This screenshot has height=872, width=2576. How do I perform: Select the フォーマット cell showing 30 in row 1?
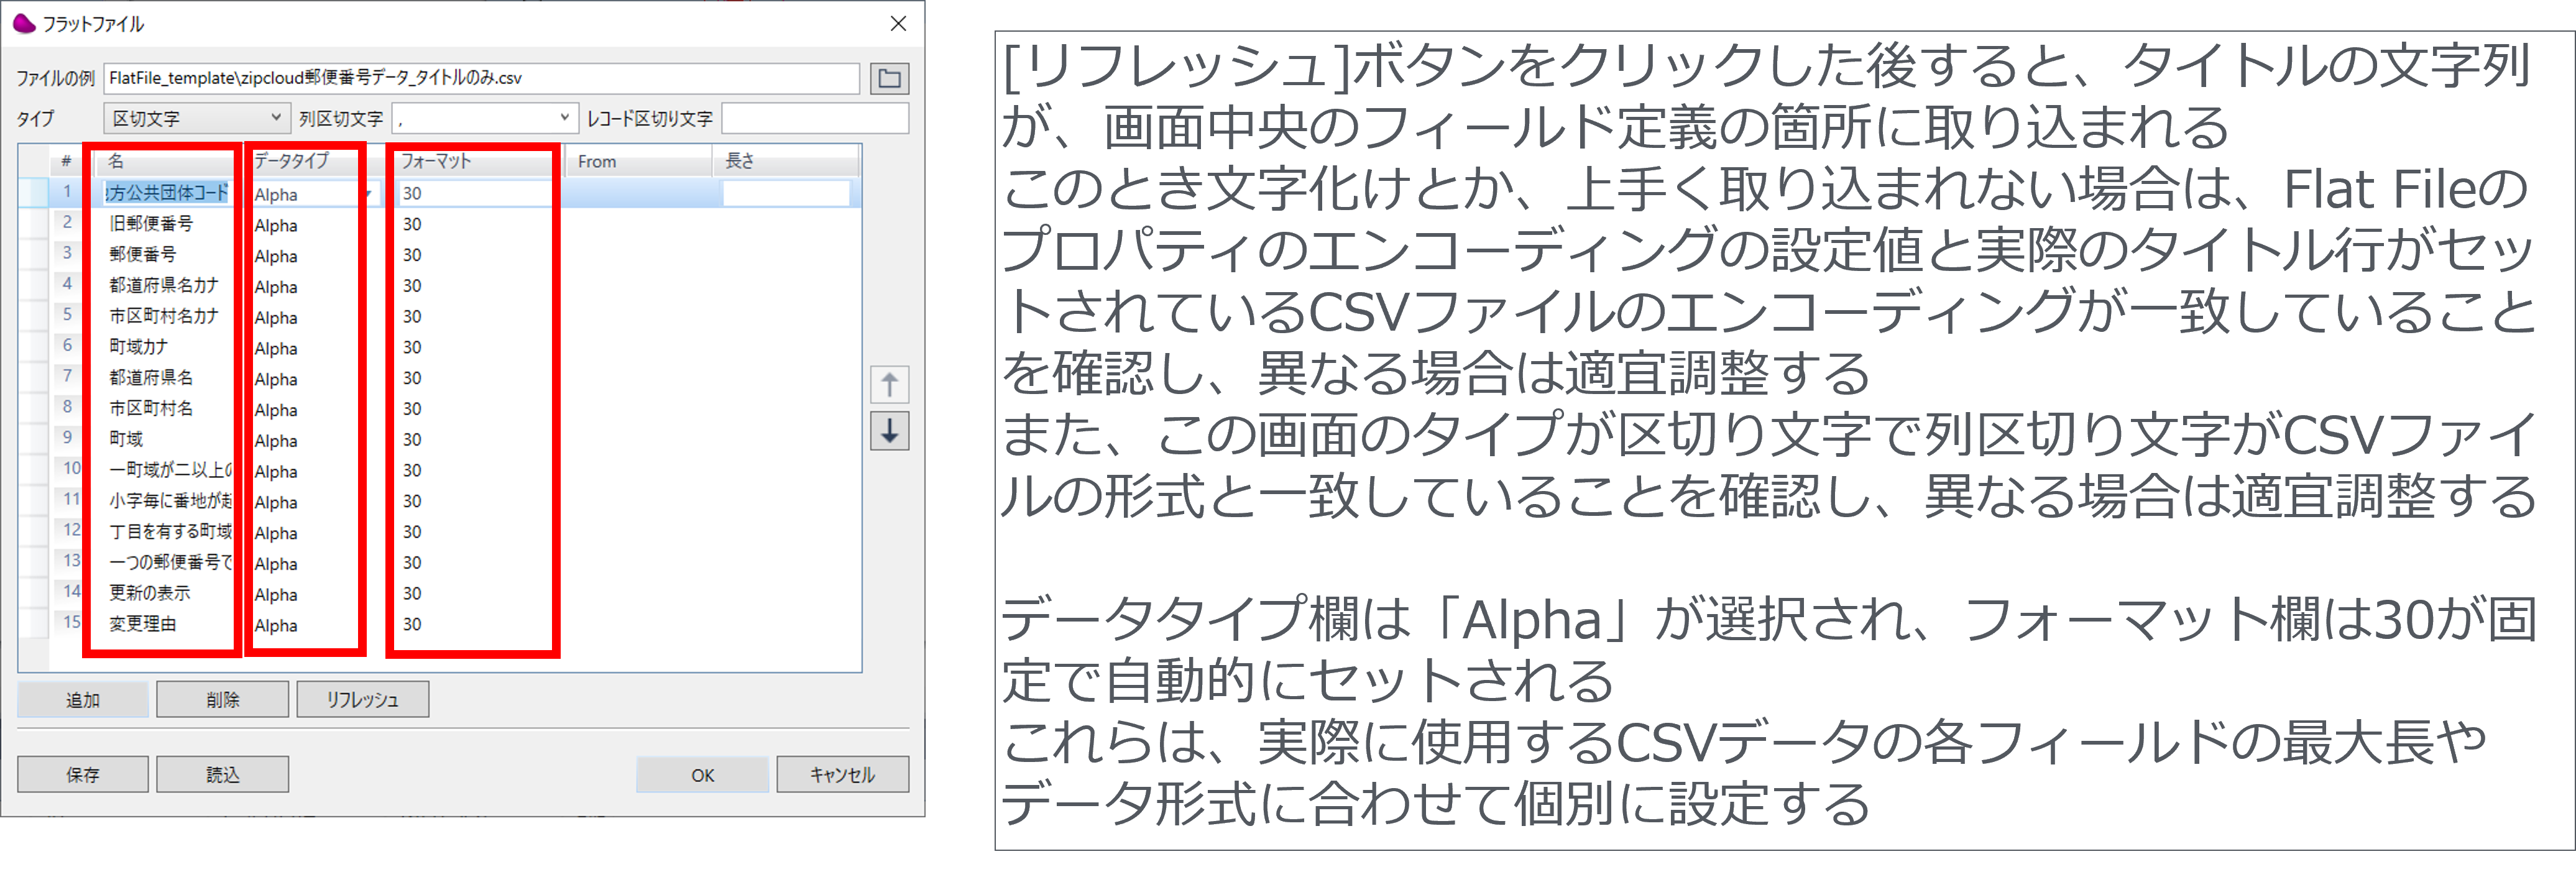pyautogui.click(x=470, y=193)
